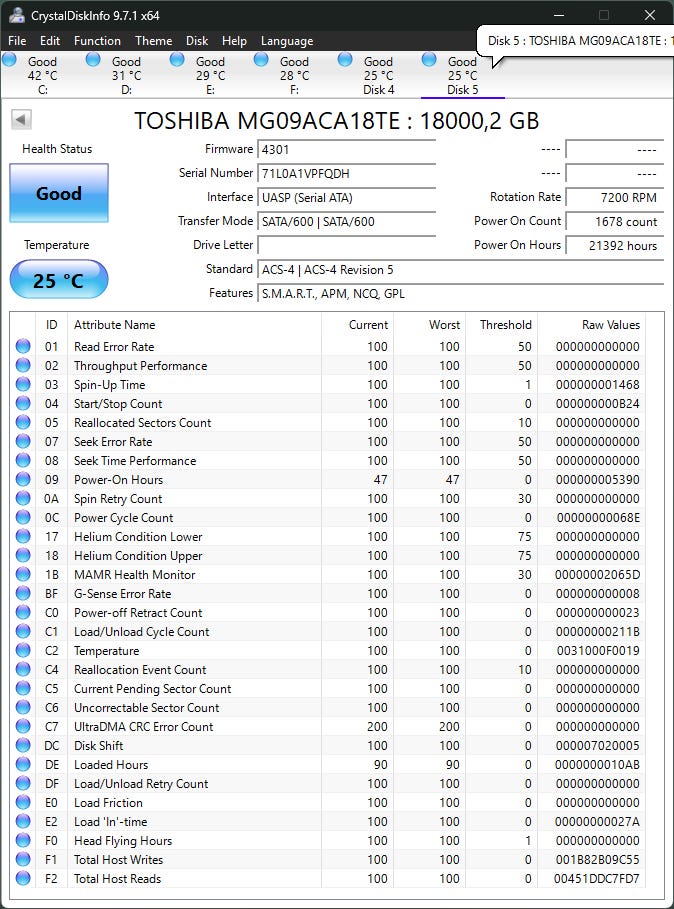The image size is (674, 909).
Task: Select the Disk 5 tab
Action: coord(462,75)
